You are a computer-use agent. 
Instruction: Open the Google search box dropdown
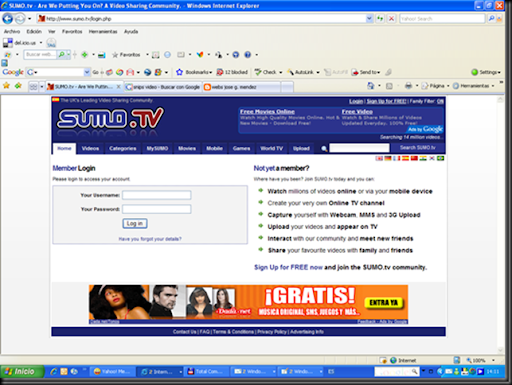click(x=87, y=72)
